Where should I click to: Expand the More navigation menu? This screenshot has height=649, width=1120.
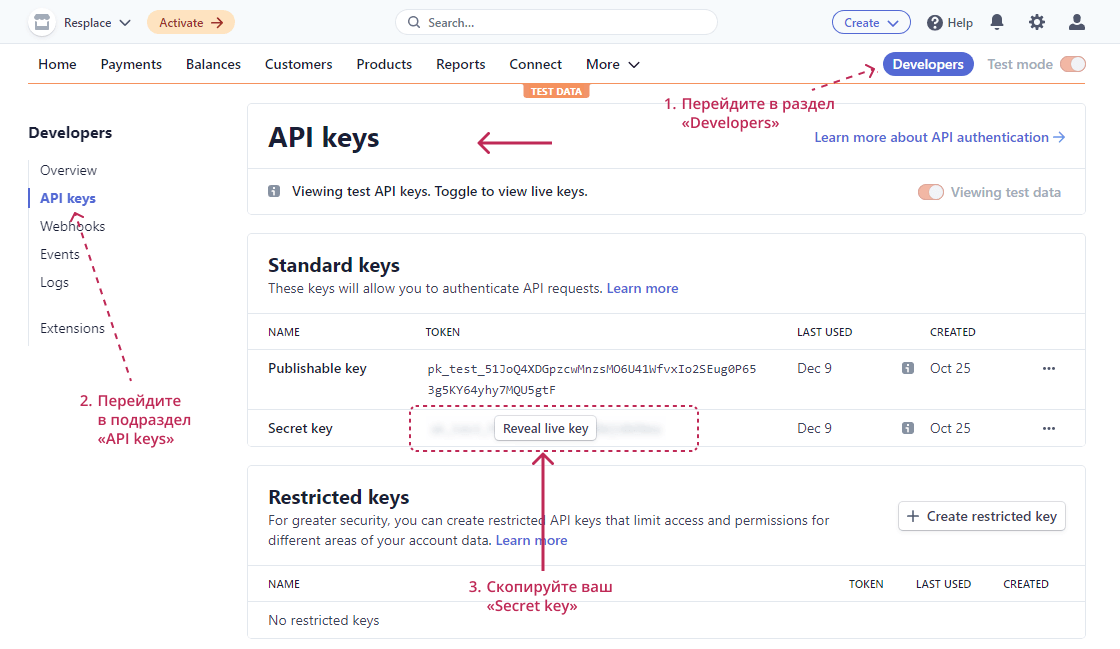[x=613, y=64]
